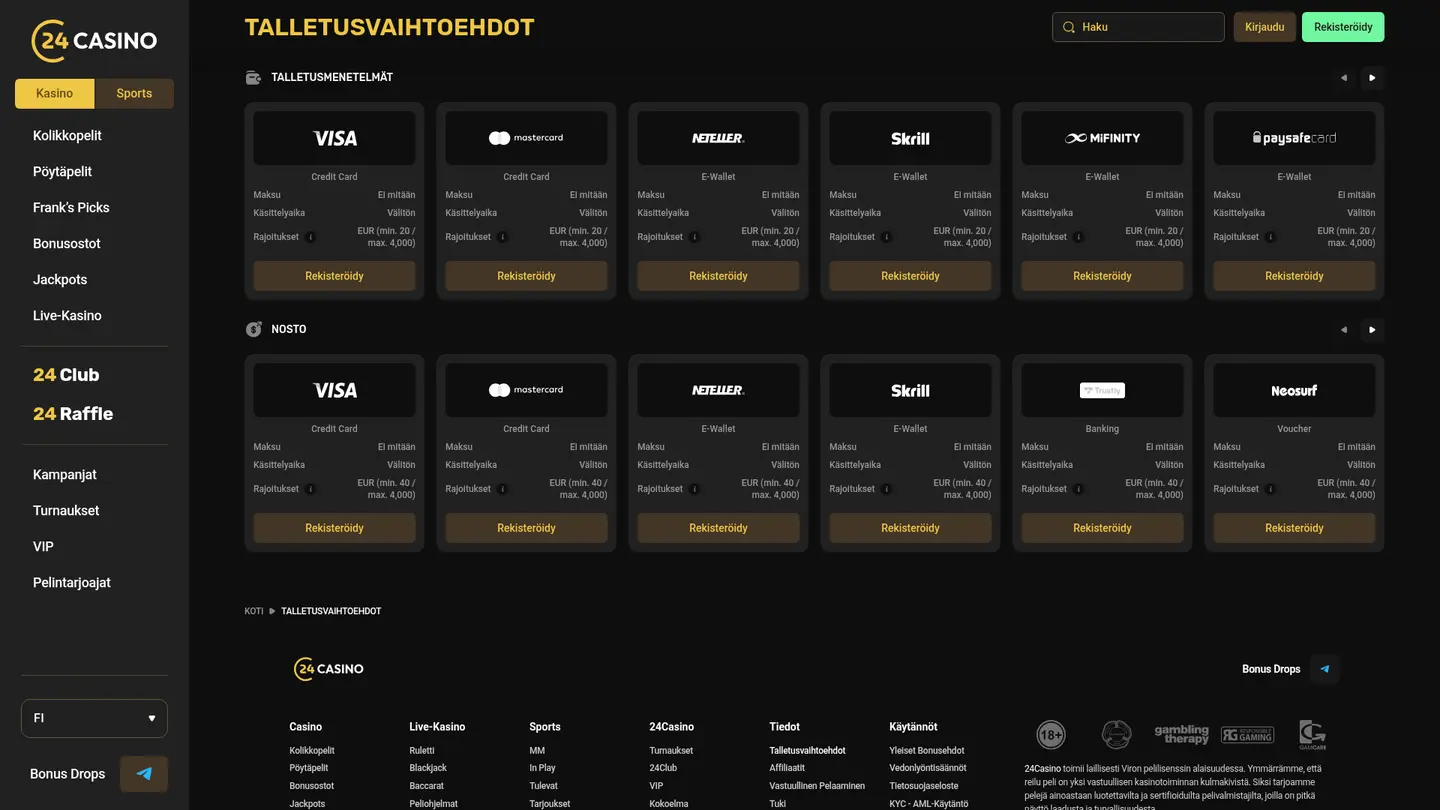1440x810 pixels.
Task: Click the Haku search field
Action: [1138, 27]
